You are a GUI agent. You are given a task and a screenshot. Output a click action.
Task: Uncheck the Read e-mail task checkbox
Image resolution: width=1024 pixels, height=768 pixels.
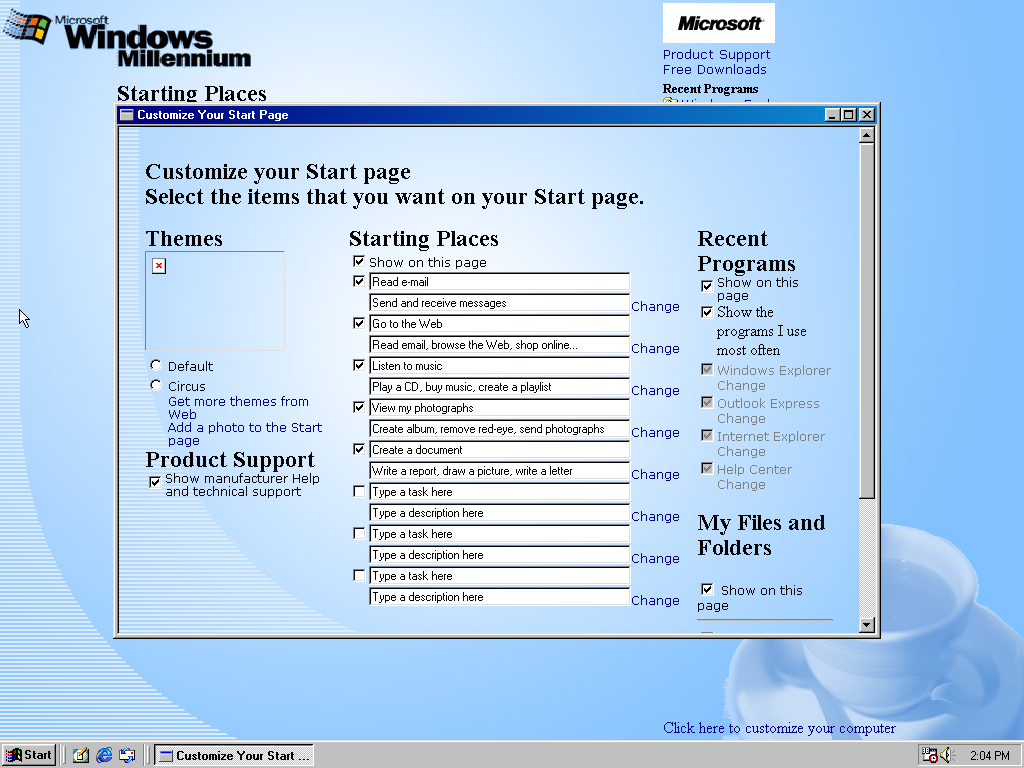tap(359, 281)
